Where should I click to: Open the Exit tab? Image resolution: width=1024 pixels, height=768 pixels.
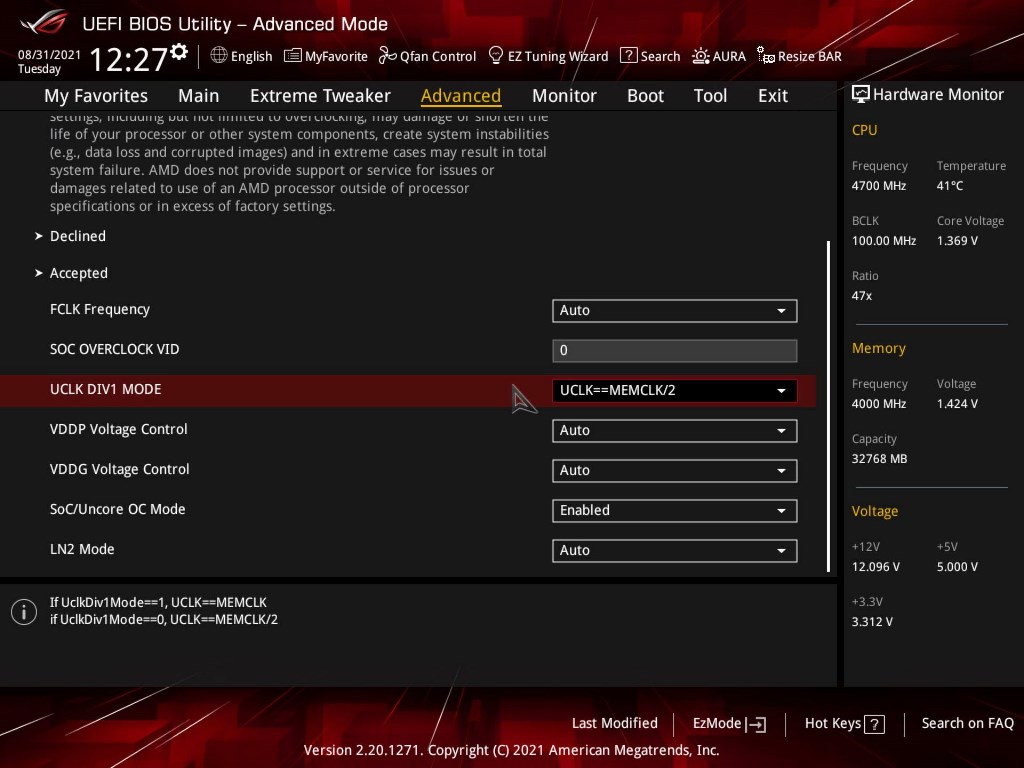(773, 96)
